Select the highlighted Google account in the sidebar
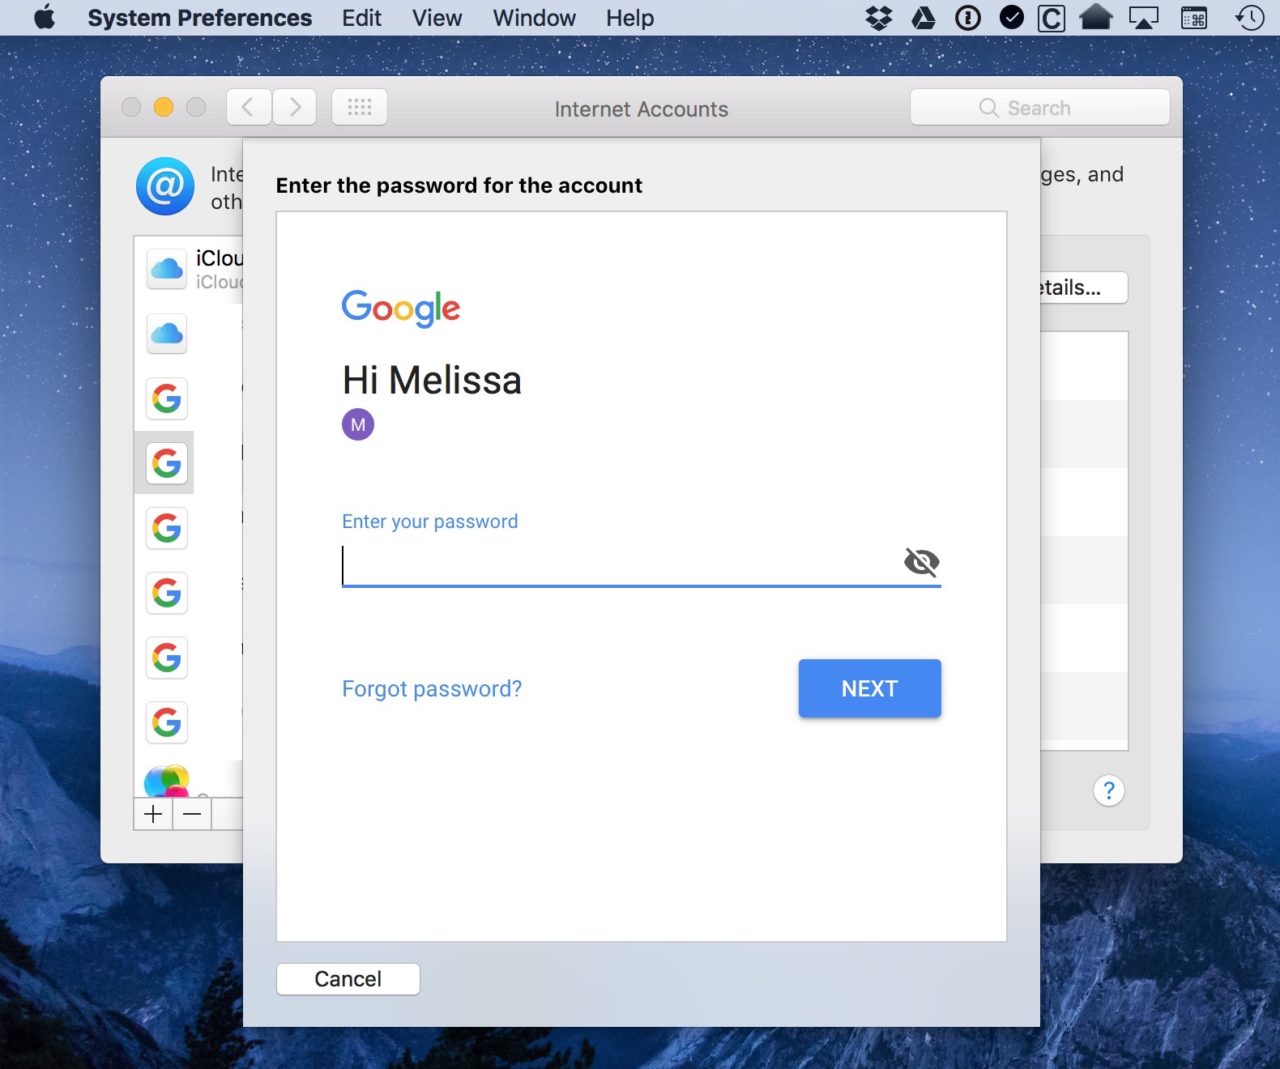 (x=167, y=463)
